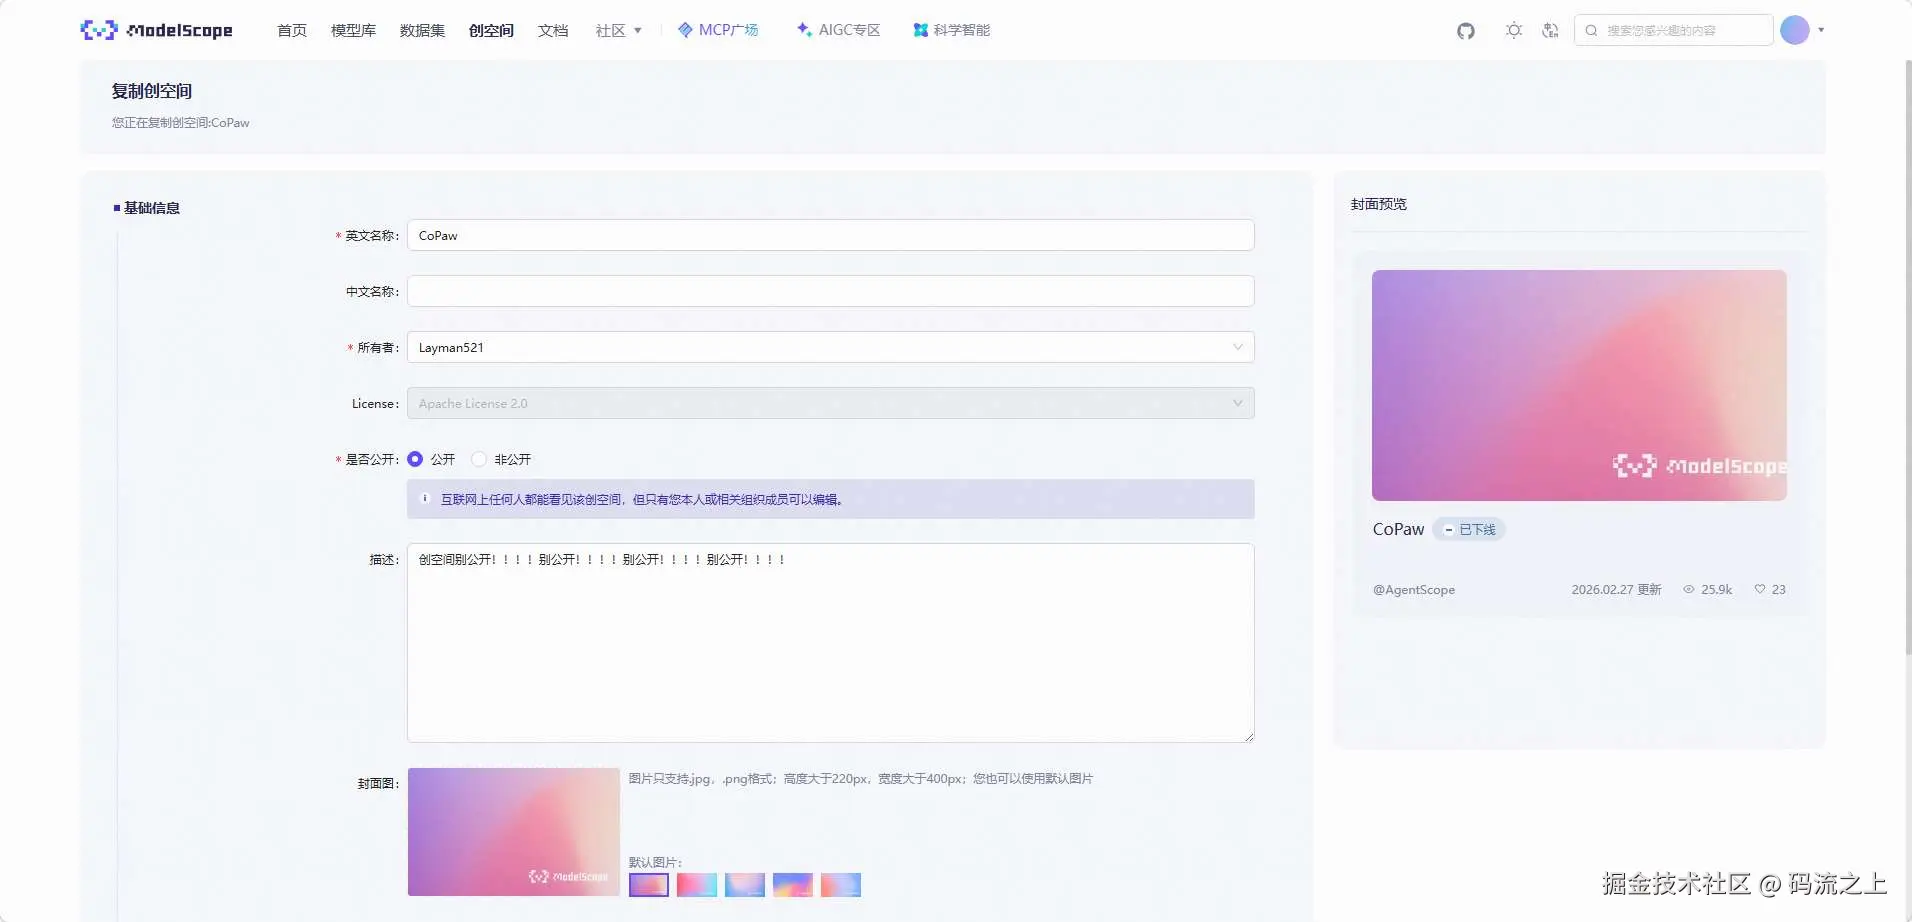Image resolution: width=1912 pixels, height=922 pixels.
Task: Click the MCP广场 diamond icon
Action: tap(685, 30)
